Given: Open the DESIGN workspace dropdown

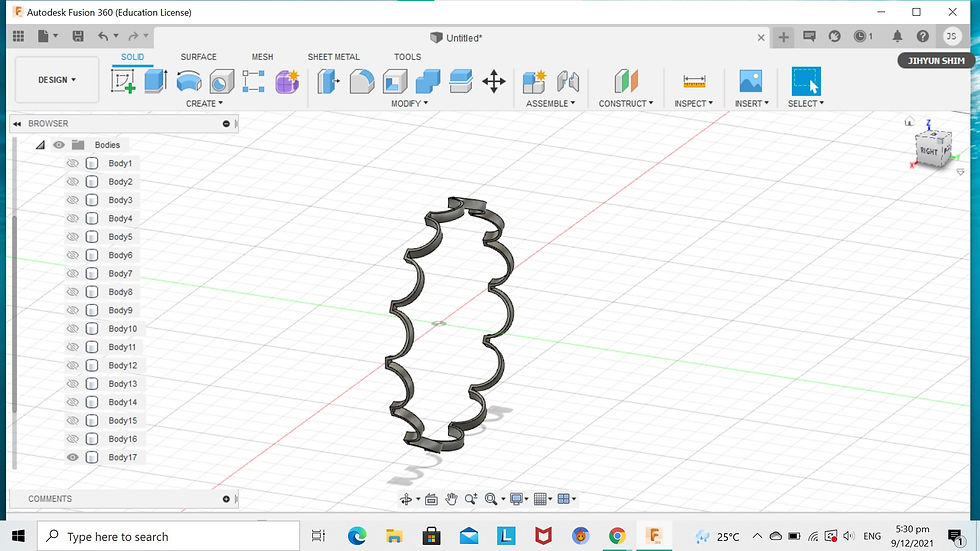Looking at the screenshot, I should point(57,80).
